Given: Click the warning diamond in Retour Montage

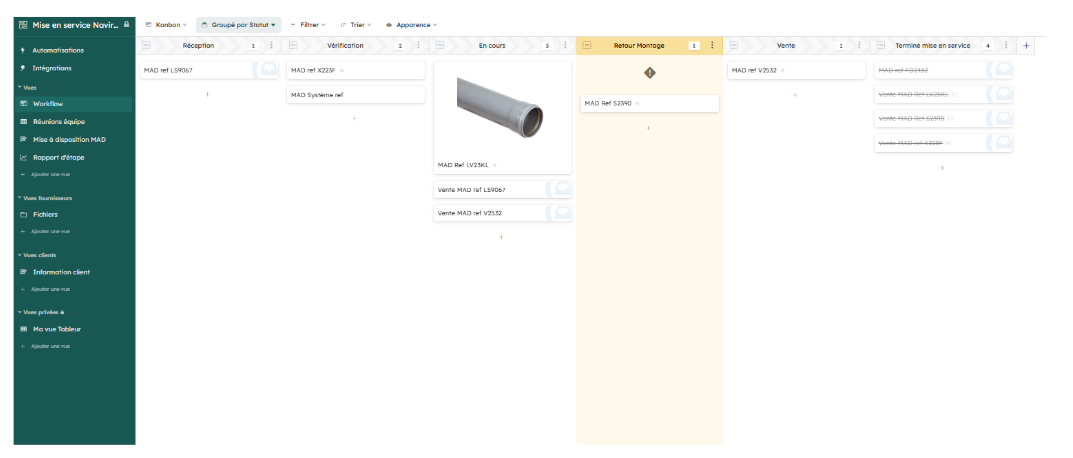Looking at the screenshot, I should (649, 73).
